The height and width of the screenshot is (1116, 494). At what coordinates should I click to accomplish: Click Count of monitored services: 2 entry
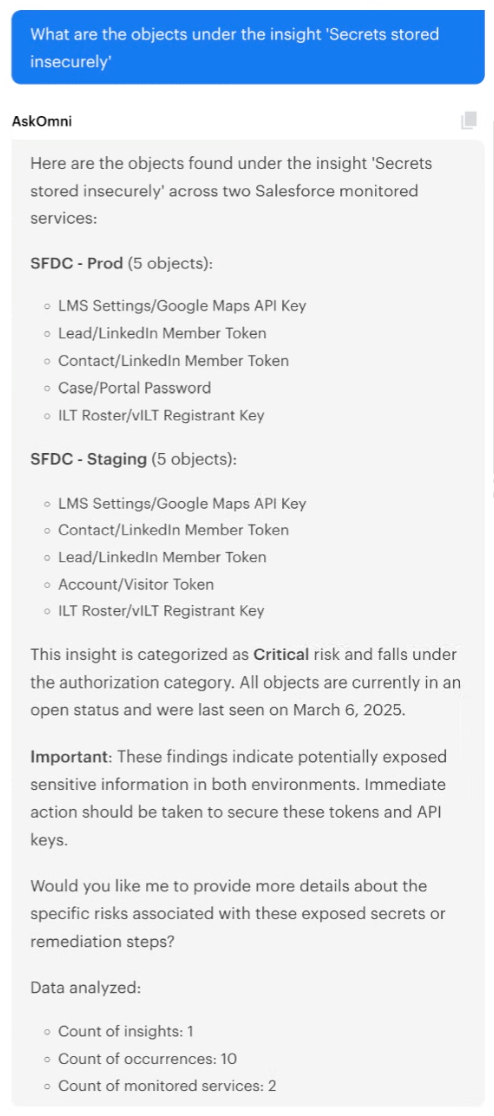pos(167,1085)
